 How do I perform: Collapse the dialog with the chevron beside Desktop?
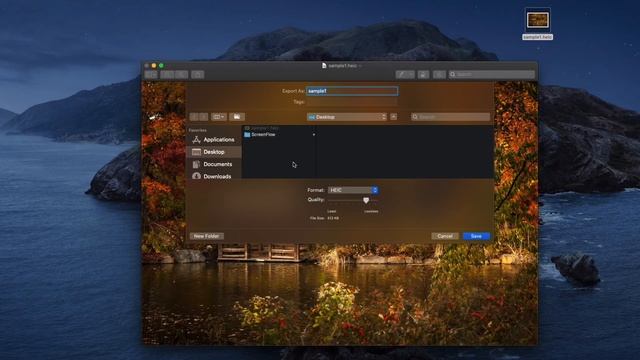tap(393, 117)
